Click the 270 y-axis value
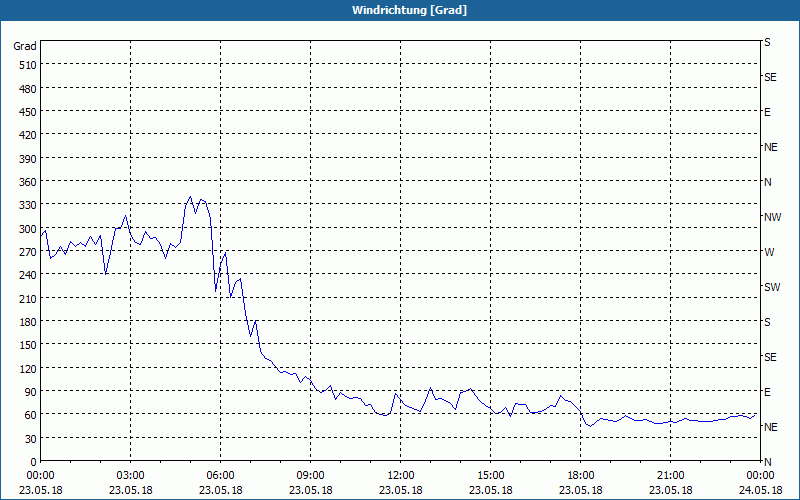Image resolution: width=800 pixels, height=500 pixels. coord(28,252)
